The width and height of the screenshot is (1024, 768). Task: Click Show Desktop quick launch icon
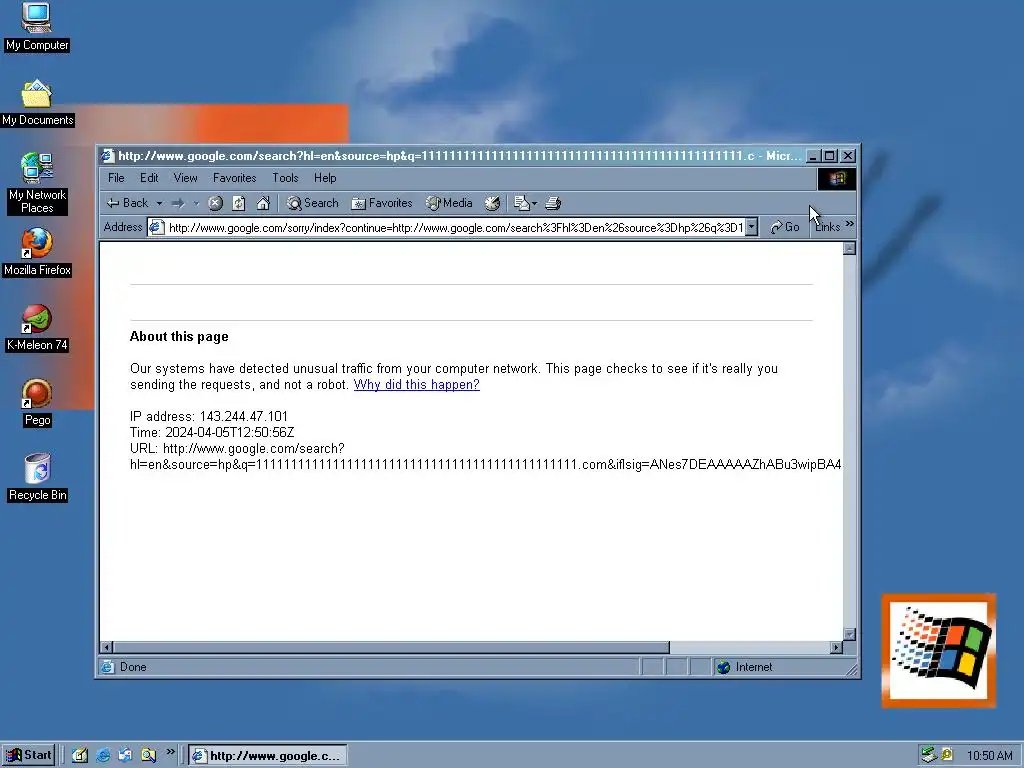tap(80, 756)
